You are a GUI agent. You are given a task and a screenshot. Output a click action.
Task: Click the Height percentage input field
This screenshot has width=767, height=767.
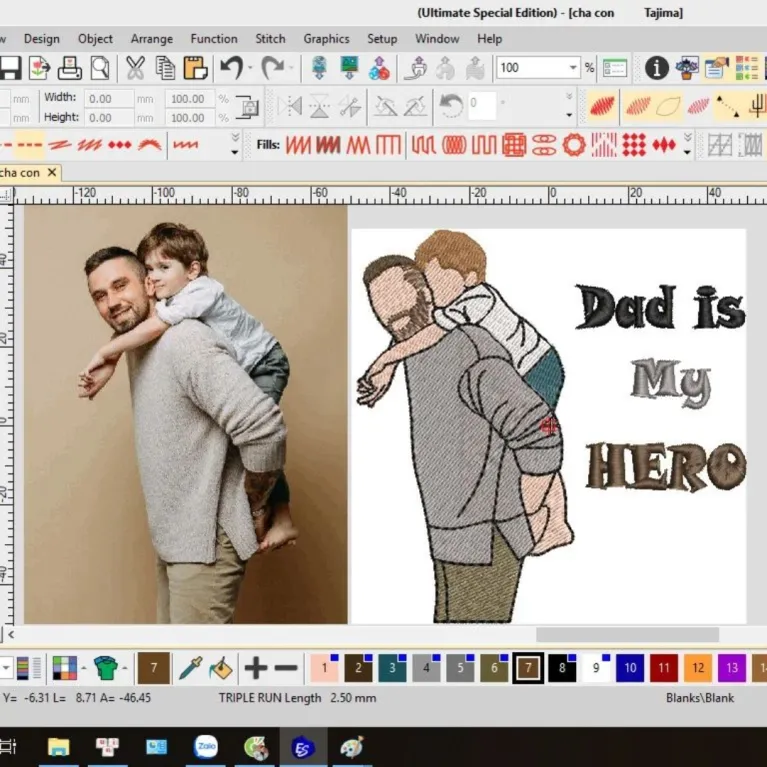[190, 118]
